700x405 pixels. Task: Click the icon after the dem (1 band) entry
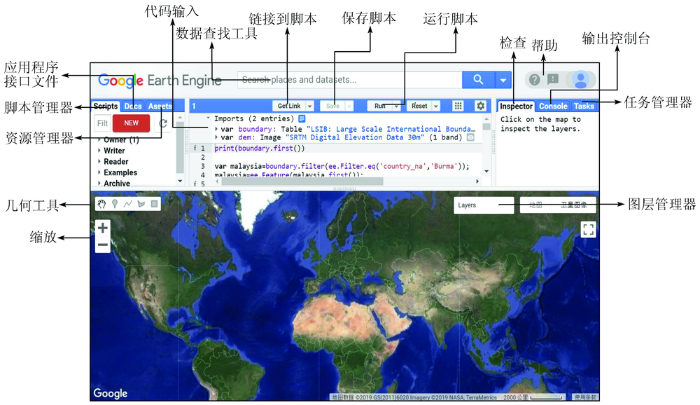(471, 138)
